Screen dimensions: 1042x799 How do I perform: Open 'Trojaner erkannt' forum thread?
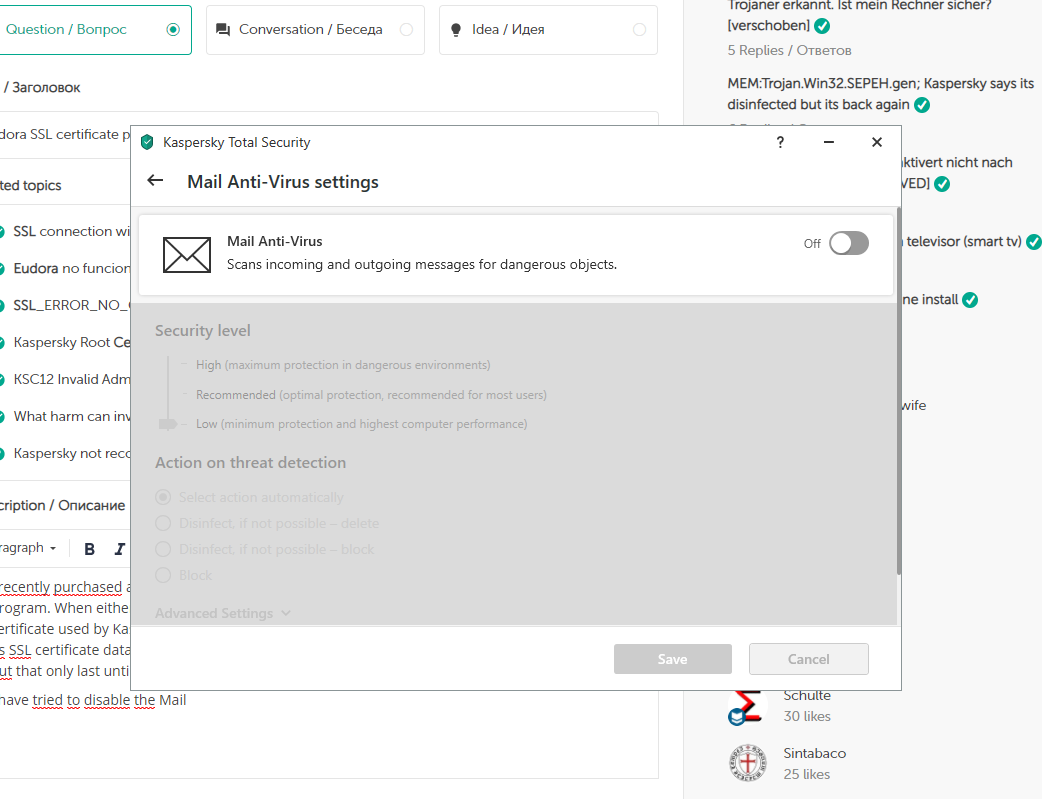coord(859,15)
